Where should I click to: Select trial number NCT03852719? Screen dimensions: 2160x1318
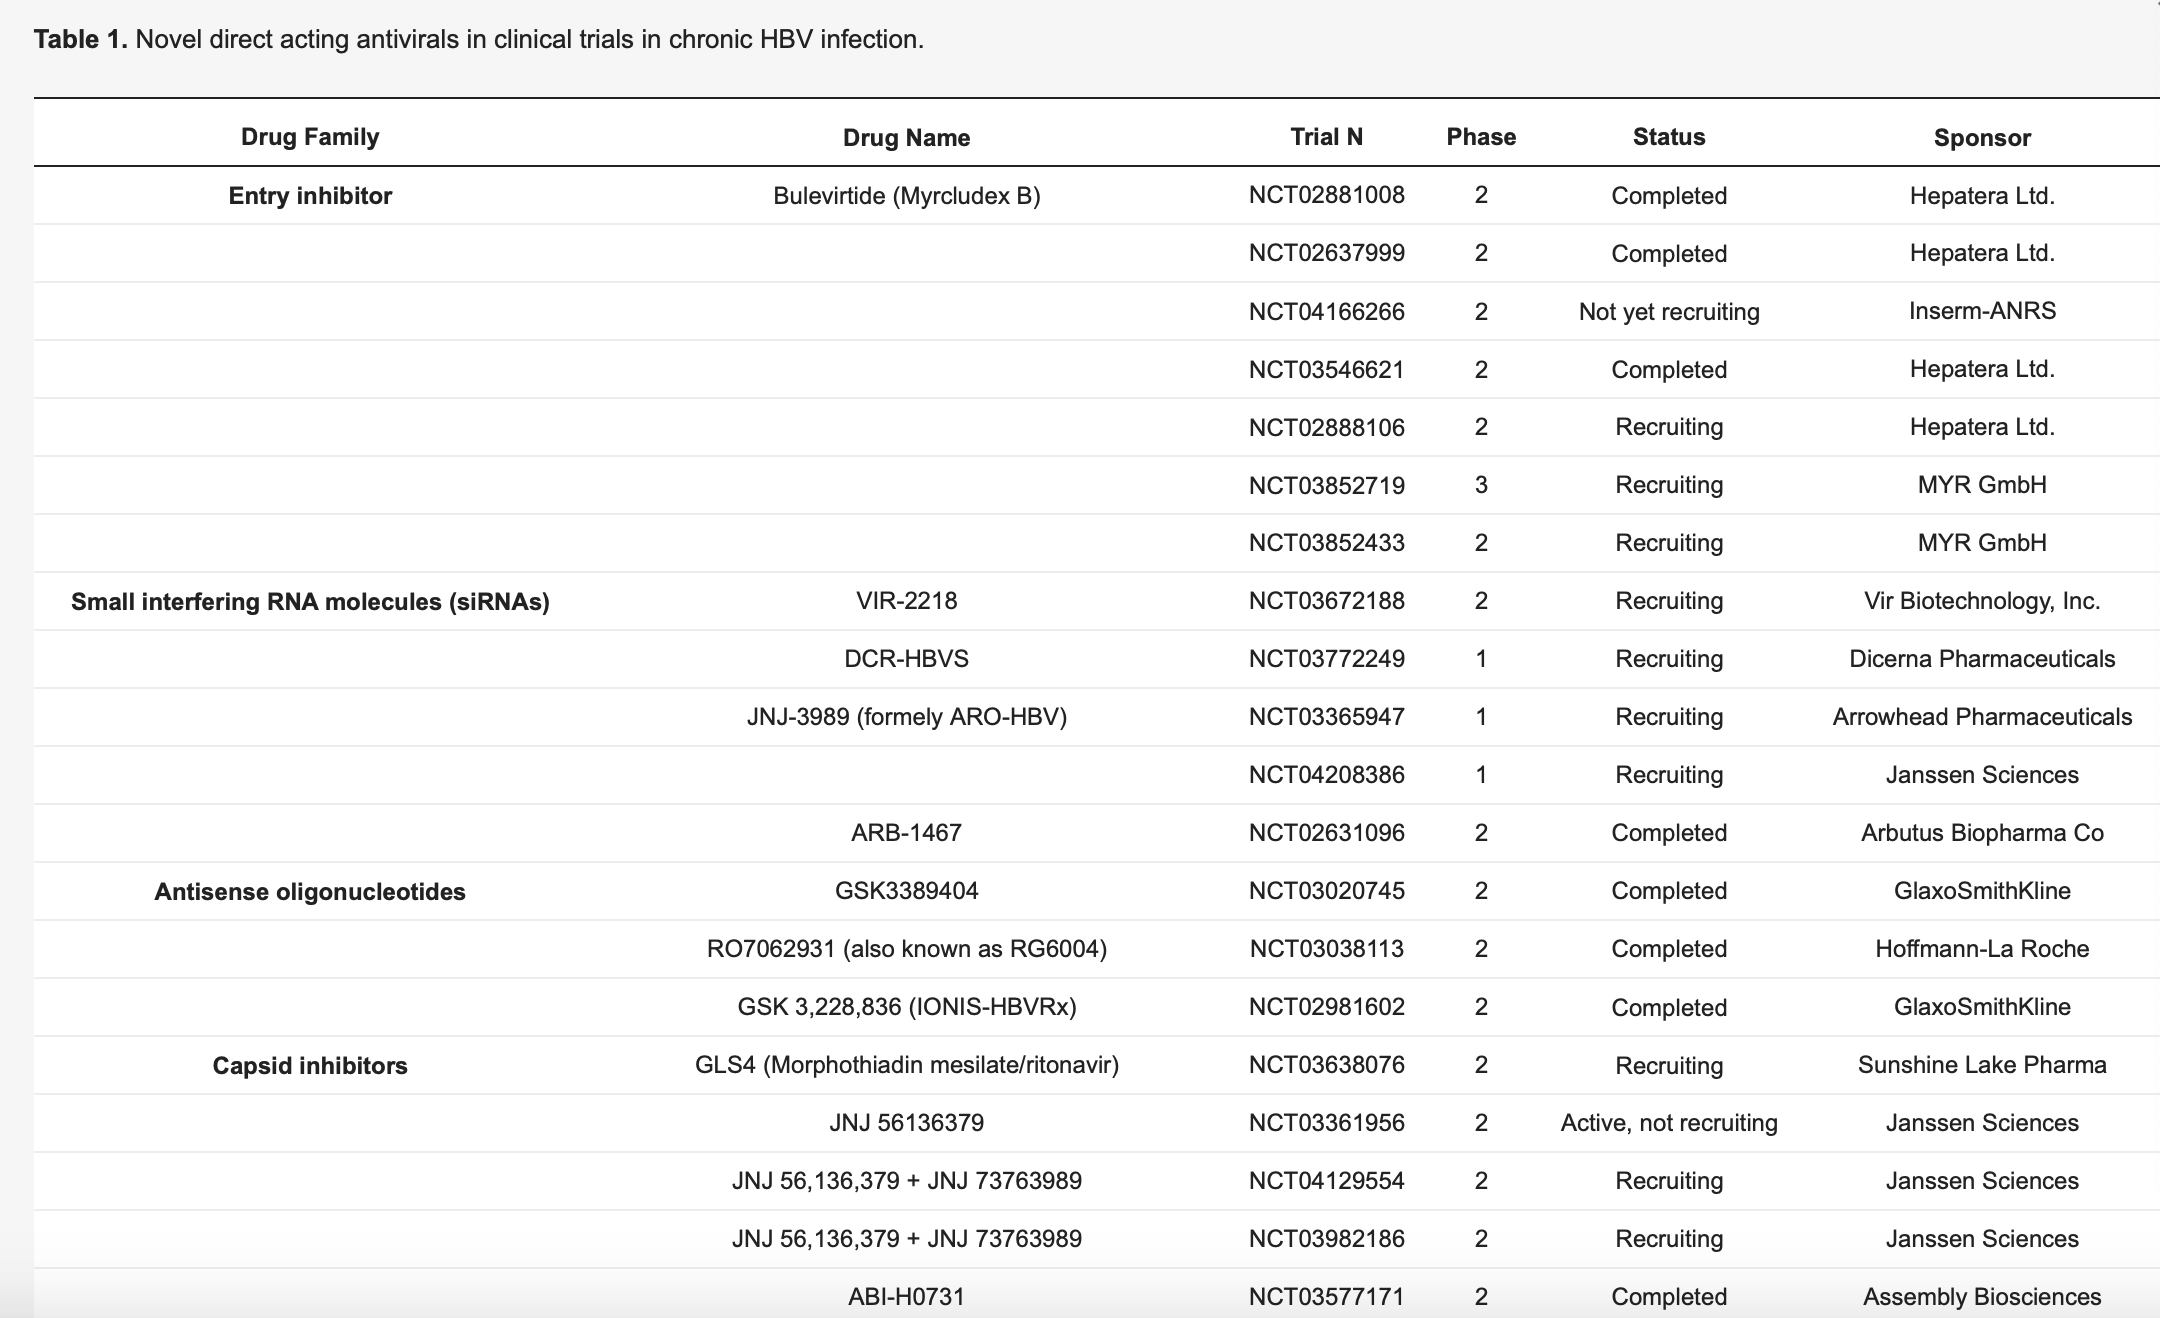(x=1327, y=485)
